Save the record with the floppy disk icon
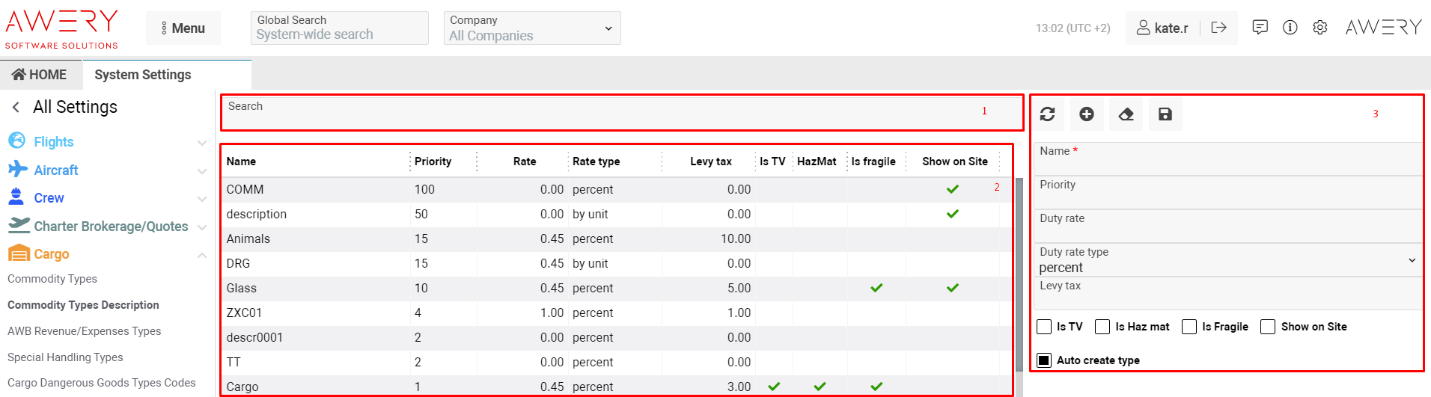Image resolution: width=1431 pixels, height=397 pixels. (1165, 115)
